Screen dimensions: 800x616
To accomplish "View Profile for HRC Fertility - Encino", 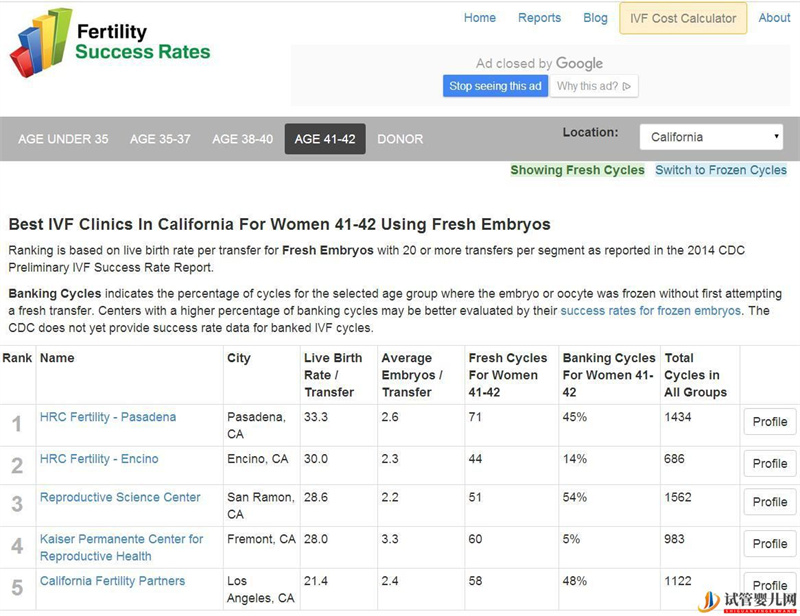I will tap(769, 463).
